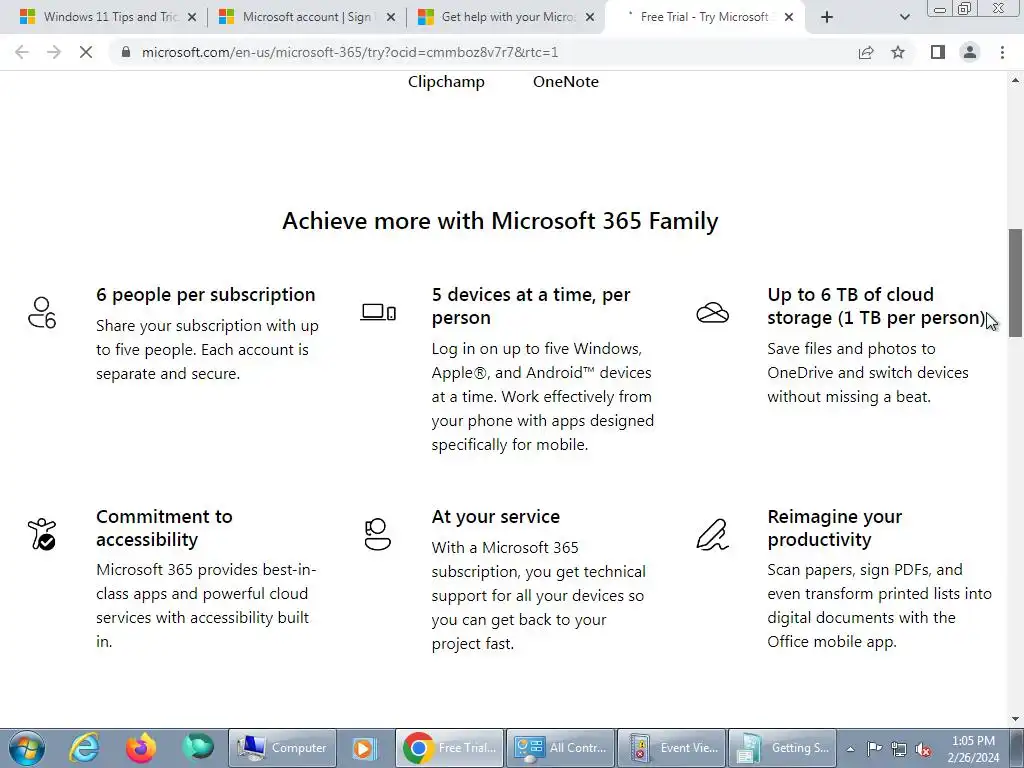The image size is (1024, 768).
Task: Click the cloud storage OneDrive icon
Action: tap(712, 313)
